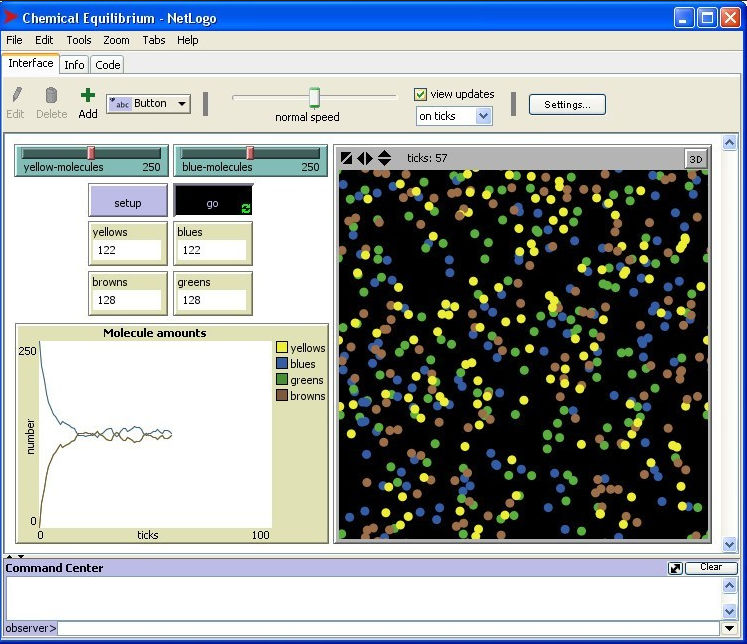Click the Command Center resize triangles

(x=15, y=556)
